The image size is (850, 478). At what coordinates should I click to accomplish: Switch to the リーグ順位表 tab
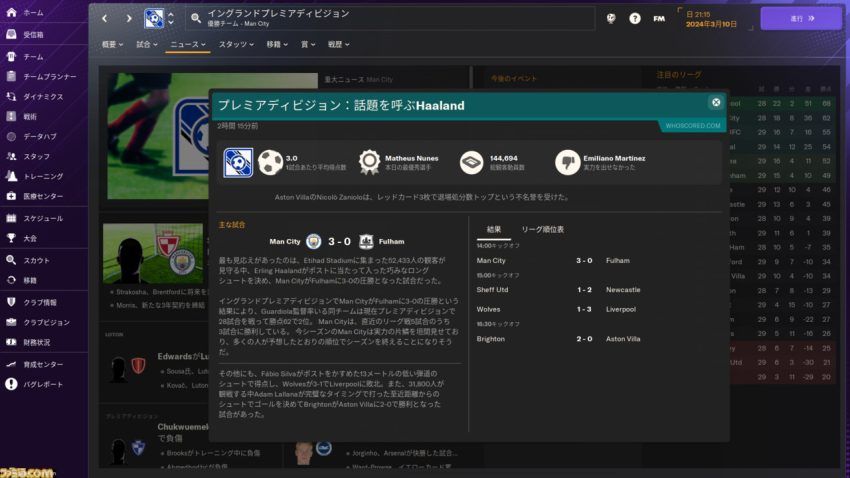click(x=543, y=230)
